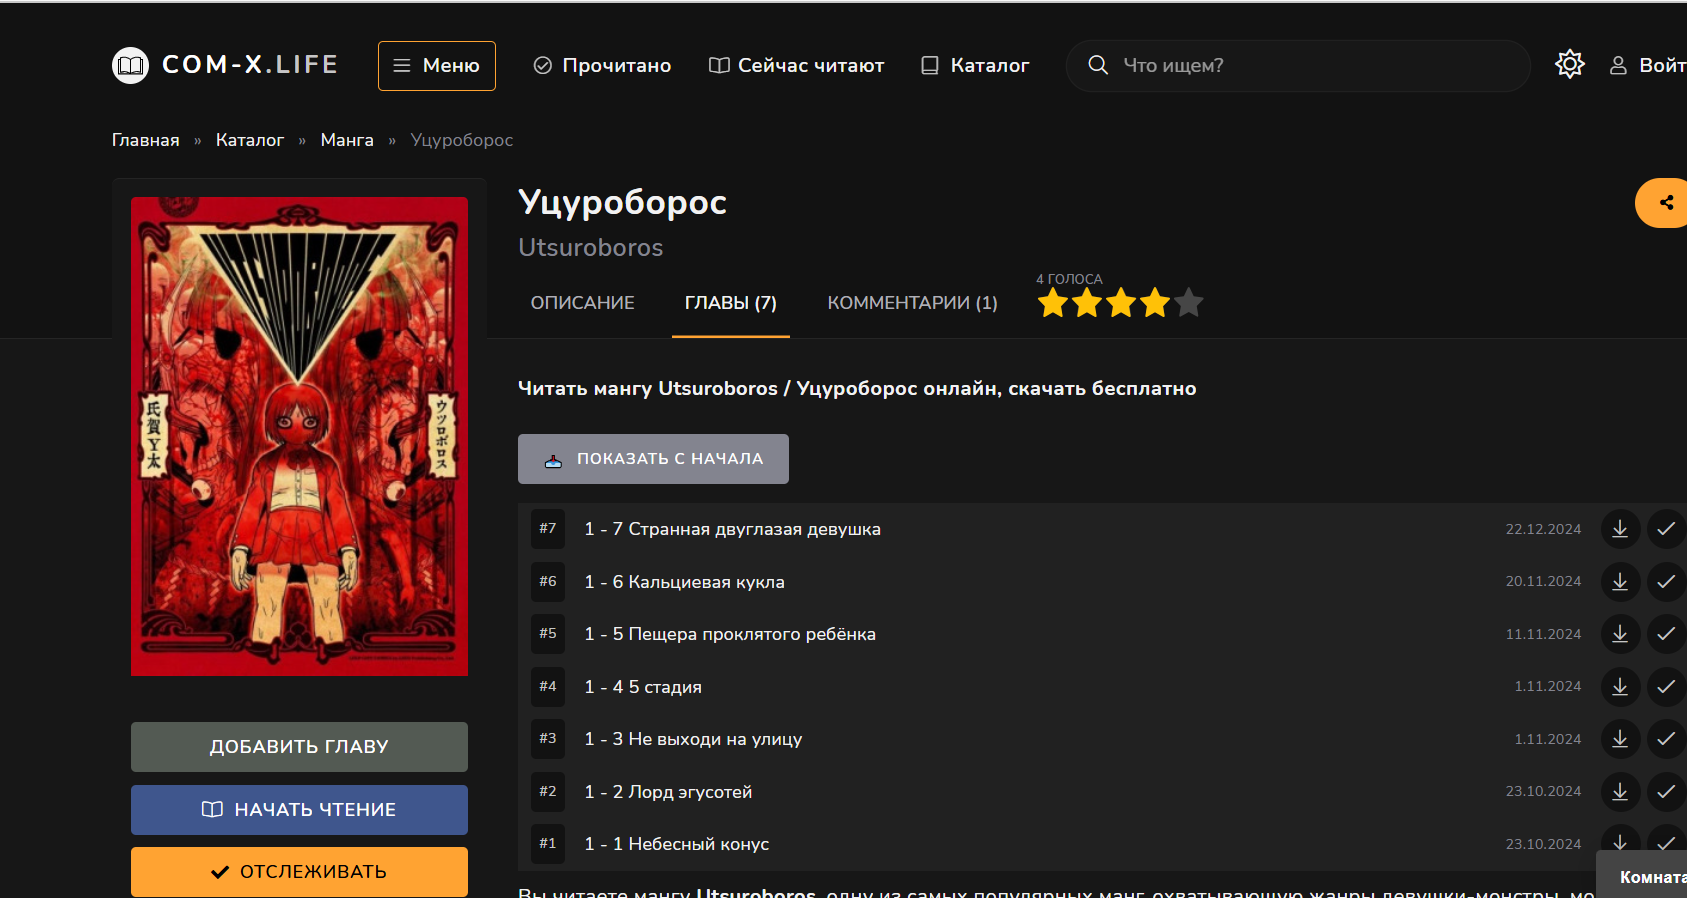
Task: Mark chapter 1 - 7 Странная двуглазая девушка as read
Action: coord(1666,529)
